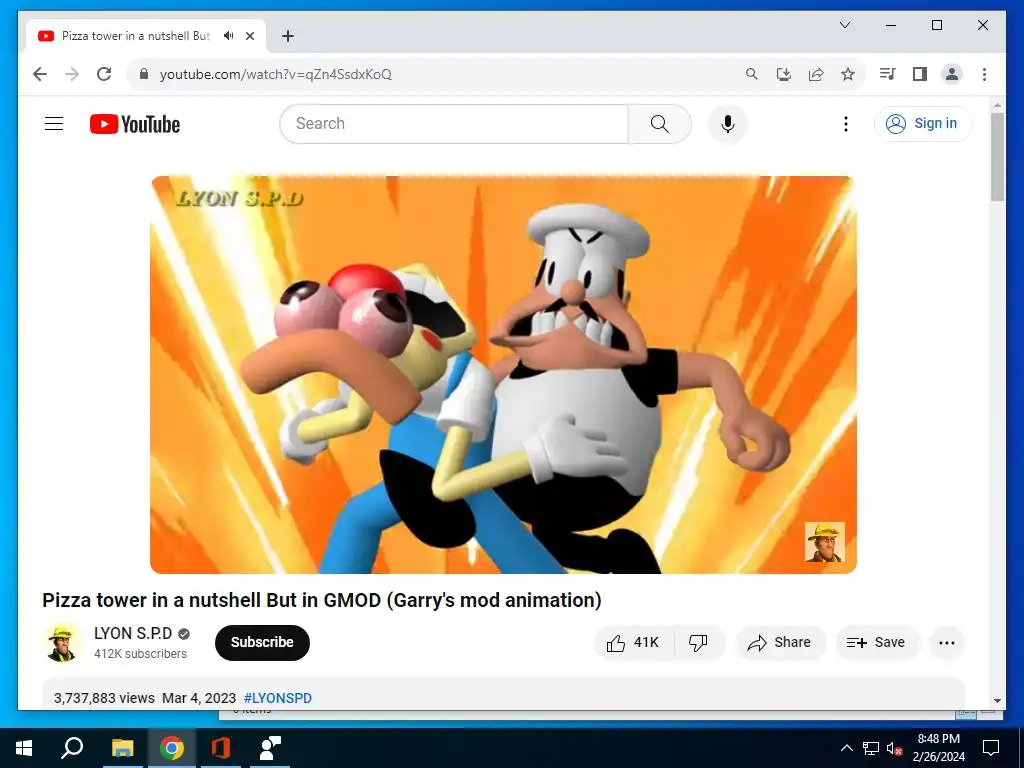
Task: Open the LYON S.P.D channel name link
Action: pos(133,633)
